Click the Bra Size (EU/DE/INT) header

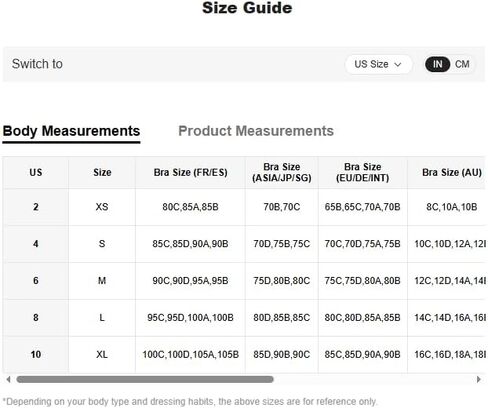point(363,173)
